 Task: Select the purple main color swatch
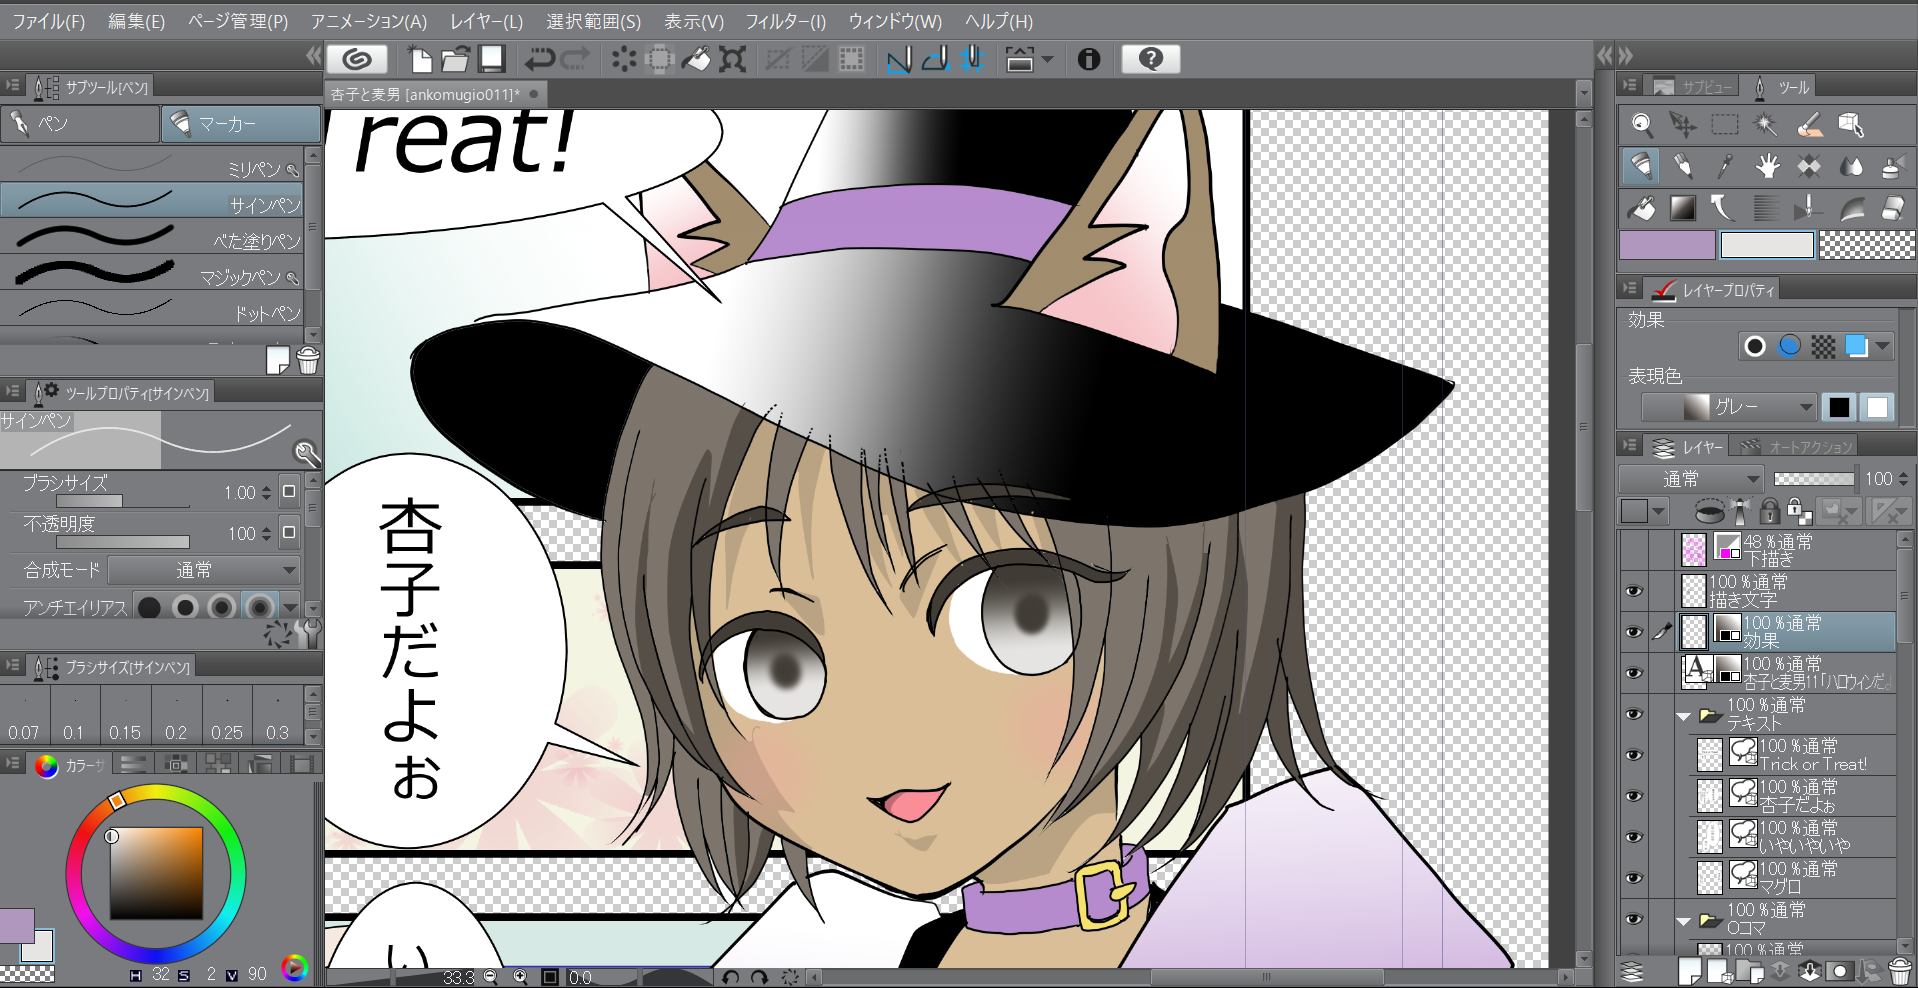[x=1667, y=245]
